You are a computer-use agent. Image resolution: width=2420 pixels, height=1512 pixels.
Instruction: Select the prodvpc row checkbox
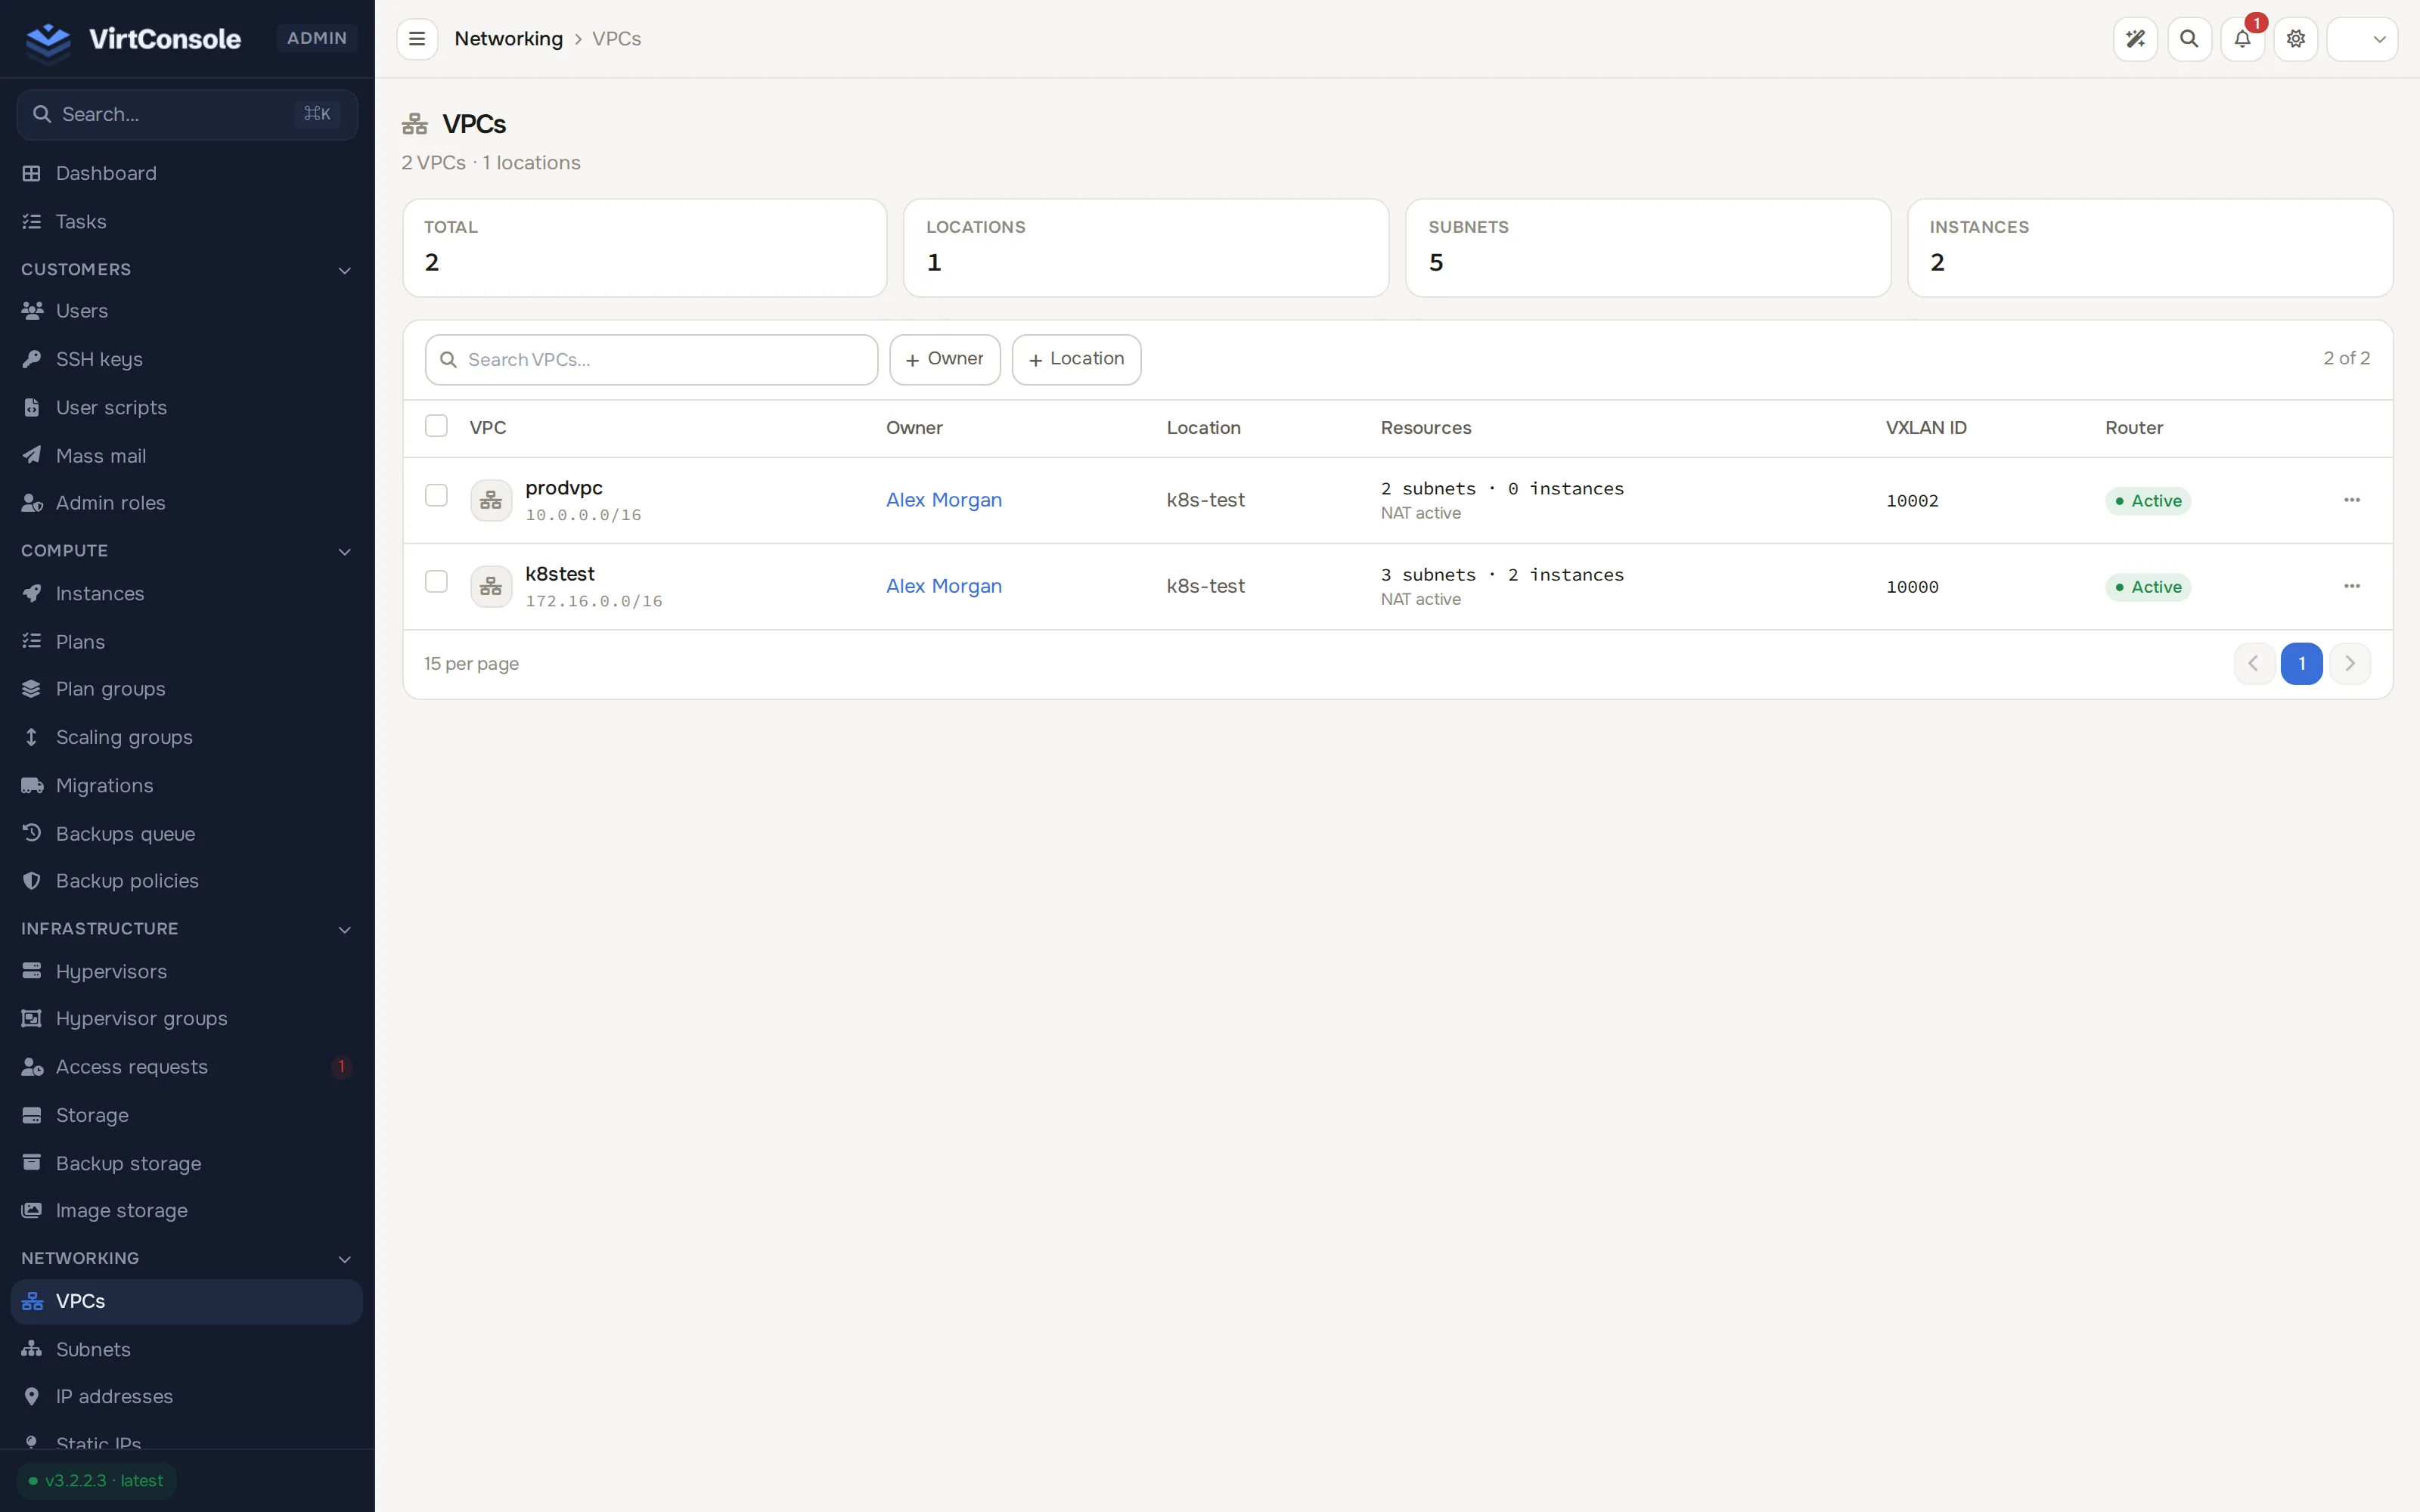click(436, 496)
